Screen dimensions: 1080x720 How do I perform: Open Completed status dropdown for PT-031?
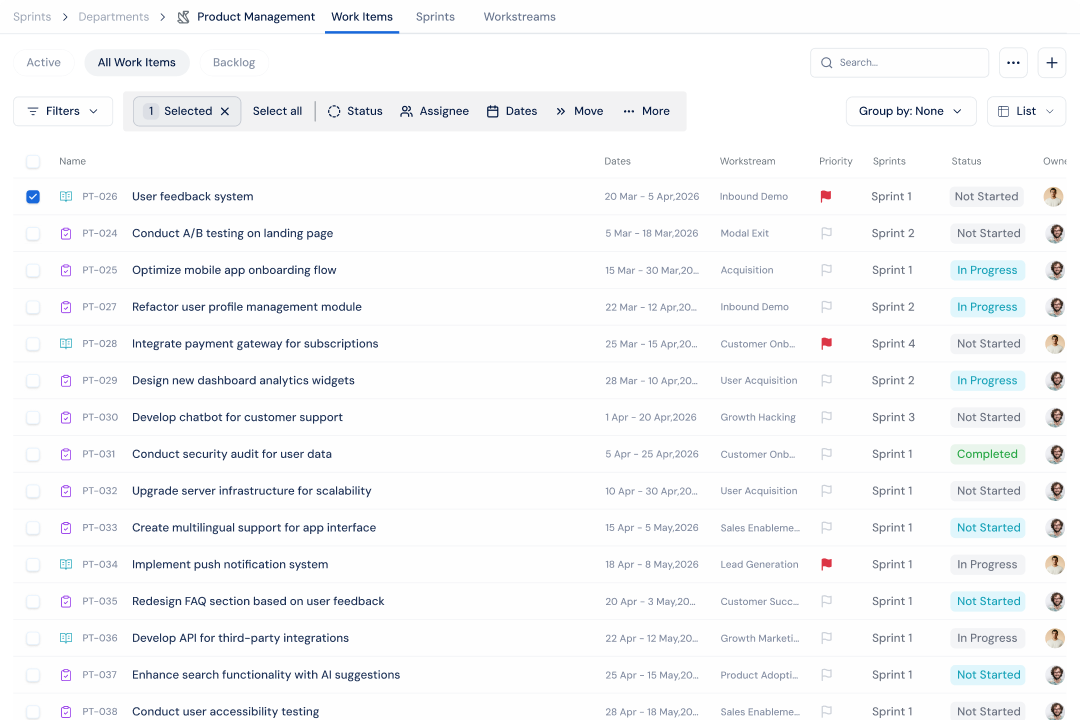click(x=987, y=454)
